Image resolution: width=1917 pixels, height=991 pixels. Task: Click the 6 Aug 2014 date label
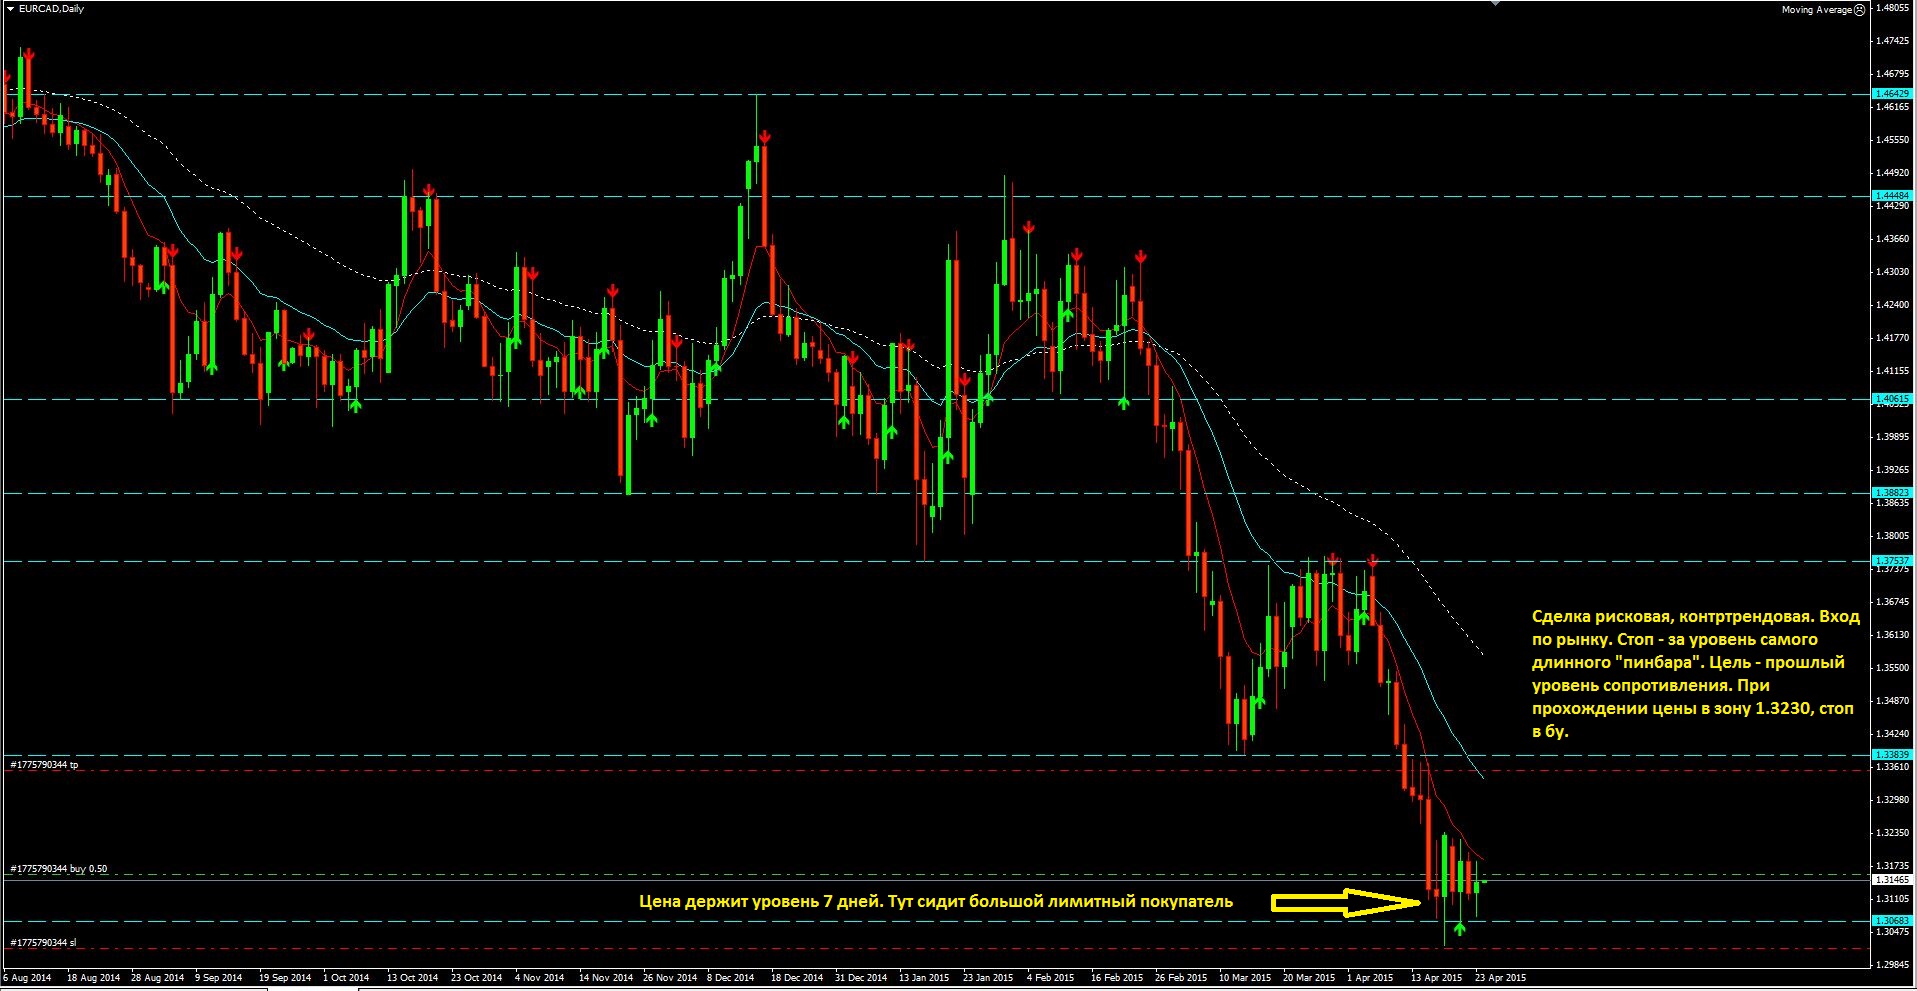click(x=29, y=977)
